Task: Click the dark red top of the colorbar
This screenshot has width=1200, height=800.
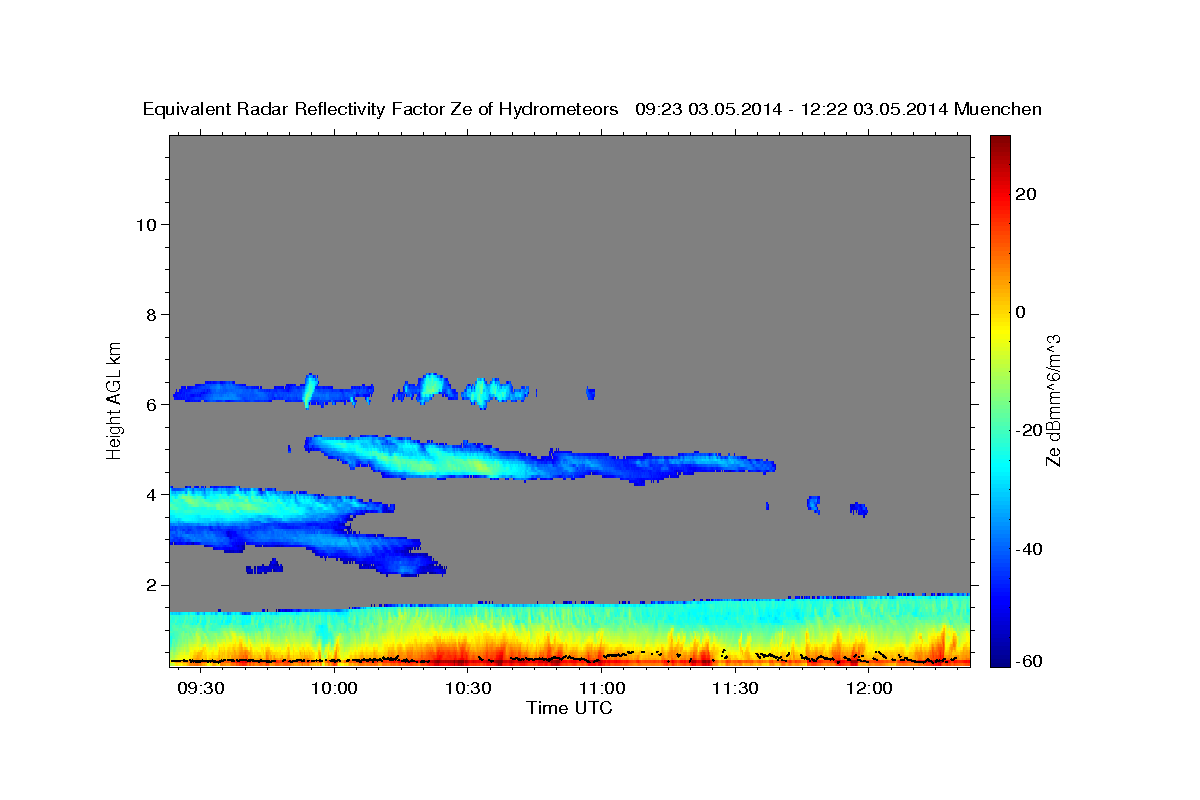Action: pos(998,142)
